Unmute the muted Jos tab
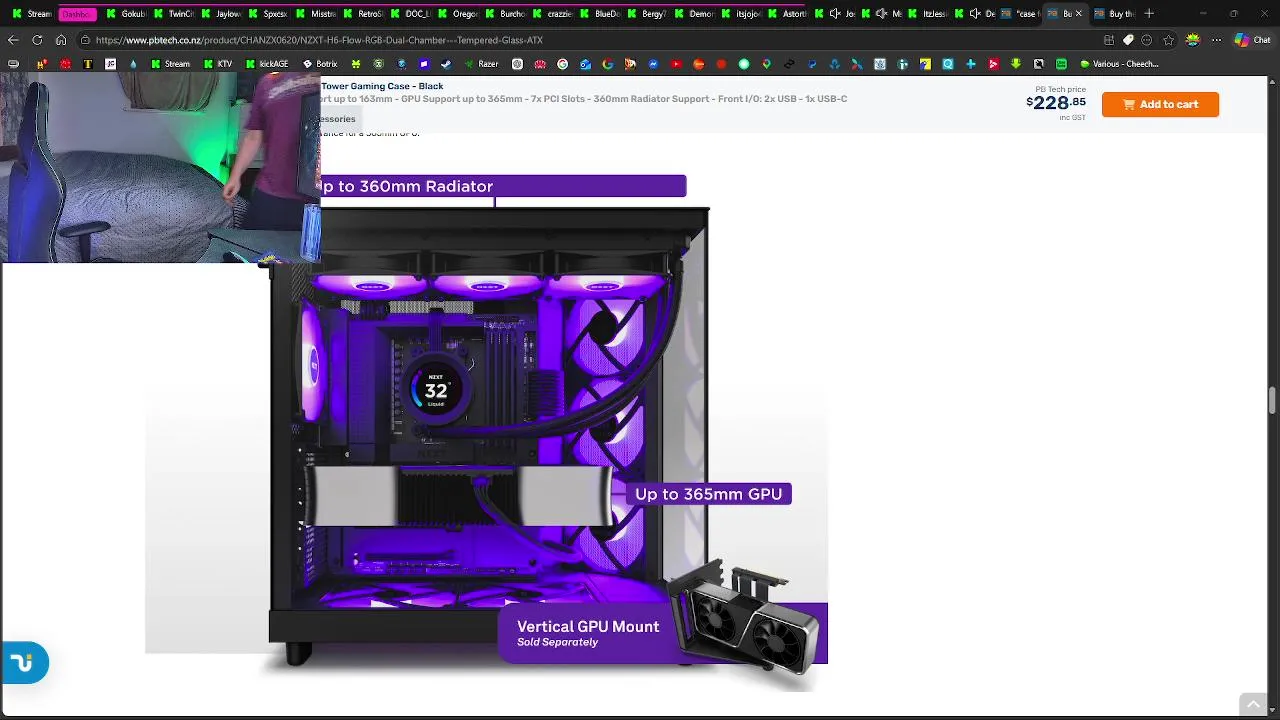Viewport: 1280px width, 720px height. click(835, 14)
